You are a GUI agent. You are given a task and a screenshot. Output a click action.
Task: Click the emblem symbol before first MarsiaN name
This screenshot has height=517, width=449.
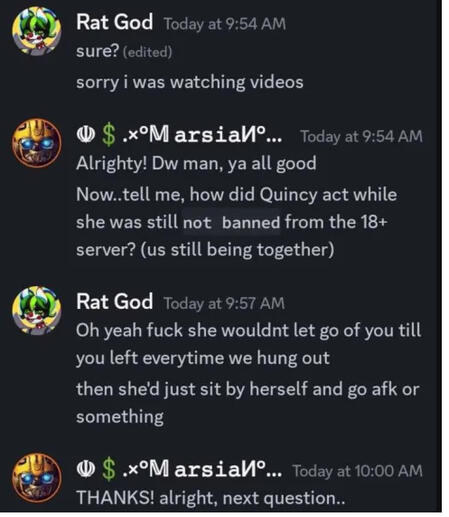[x=86, y=135]
